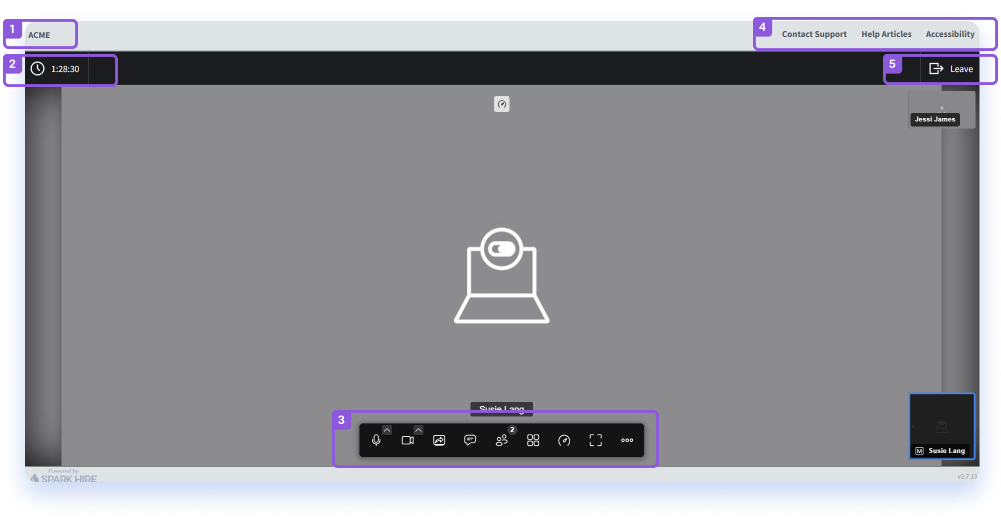
Task: Click the version v2.7.13 text
Action: tap(967, 476)
